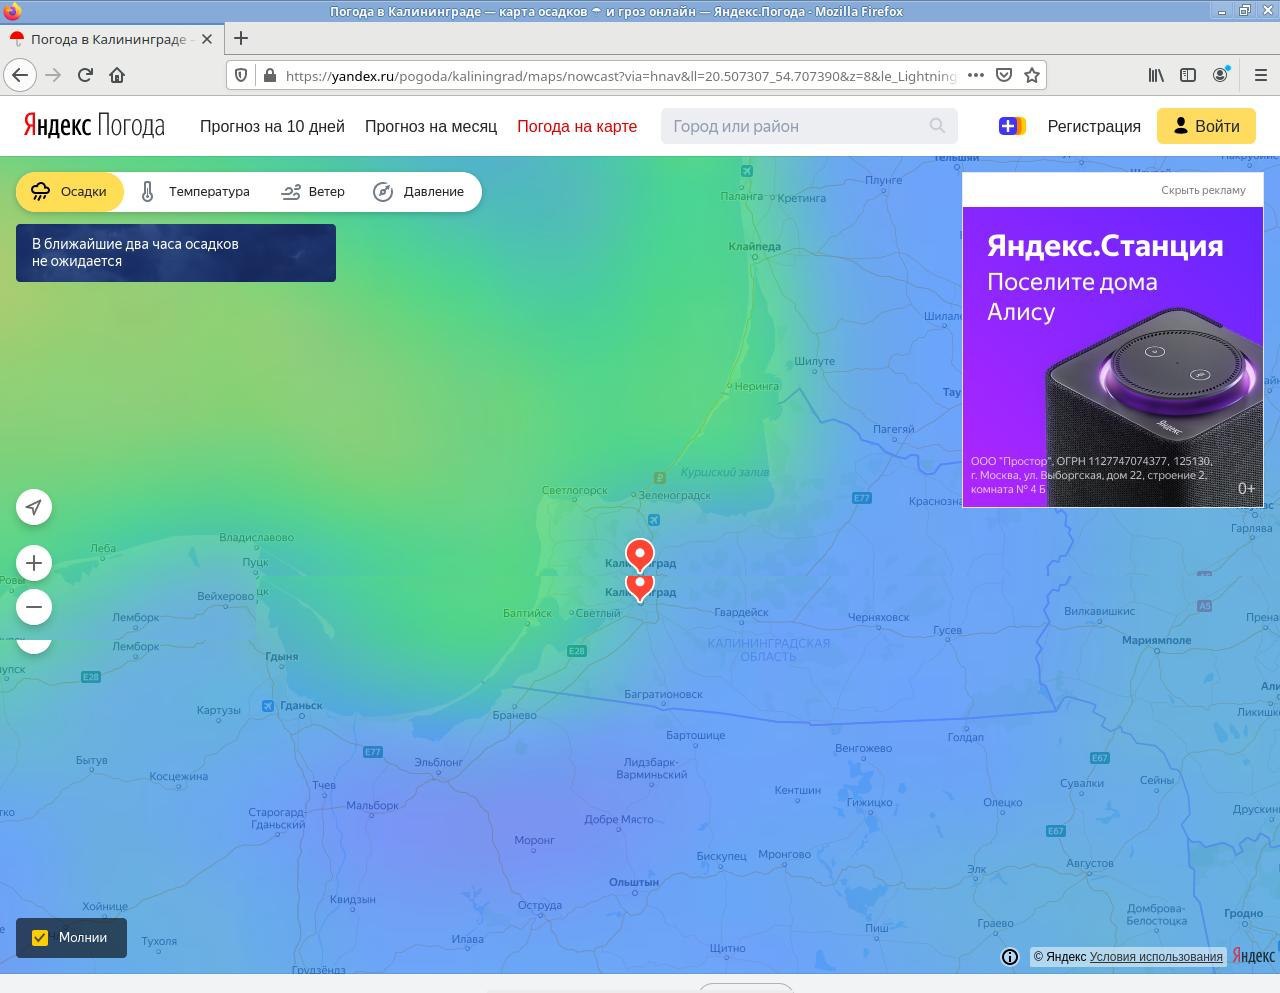Click Эльблонг town label on map
The image size is (1280, 993).
438,762
